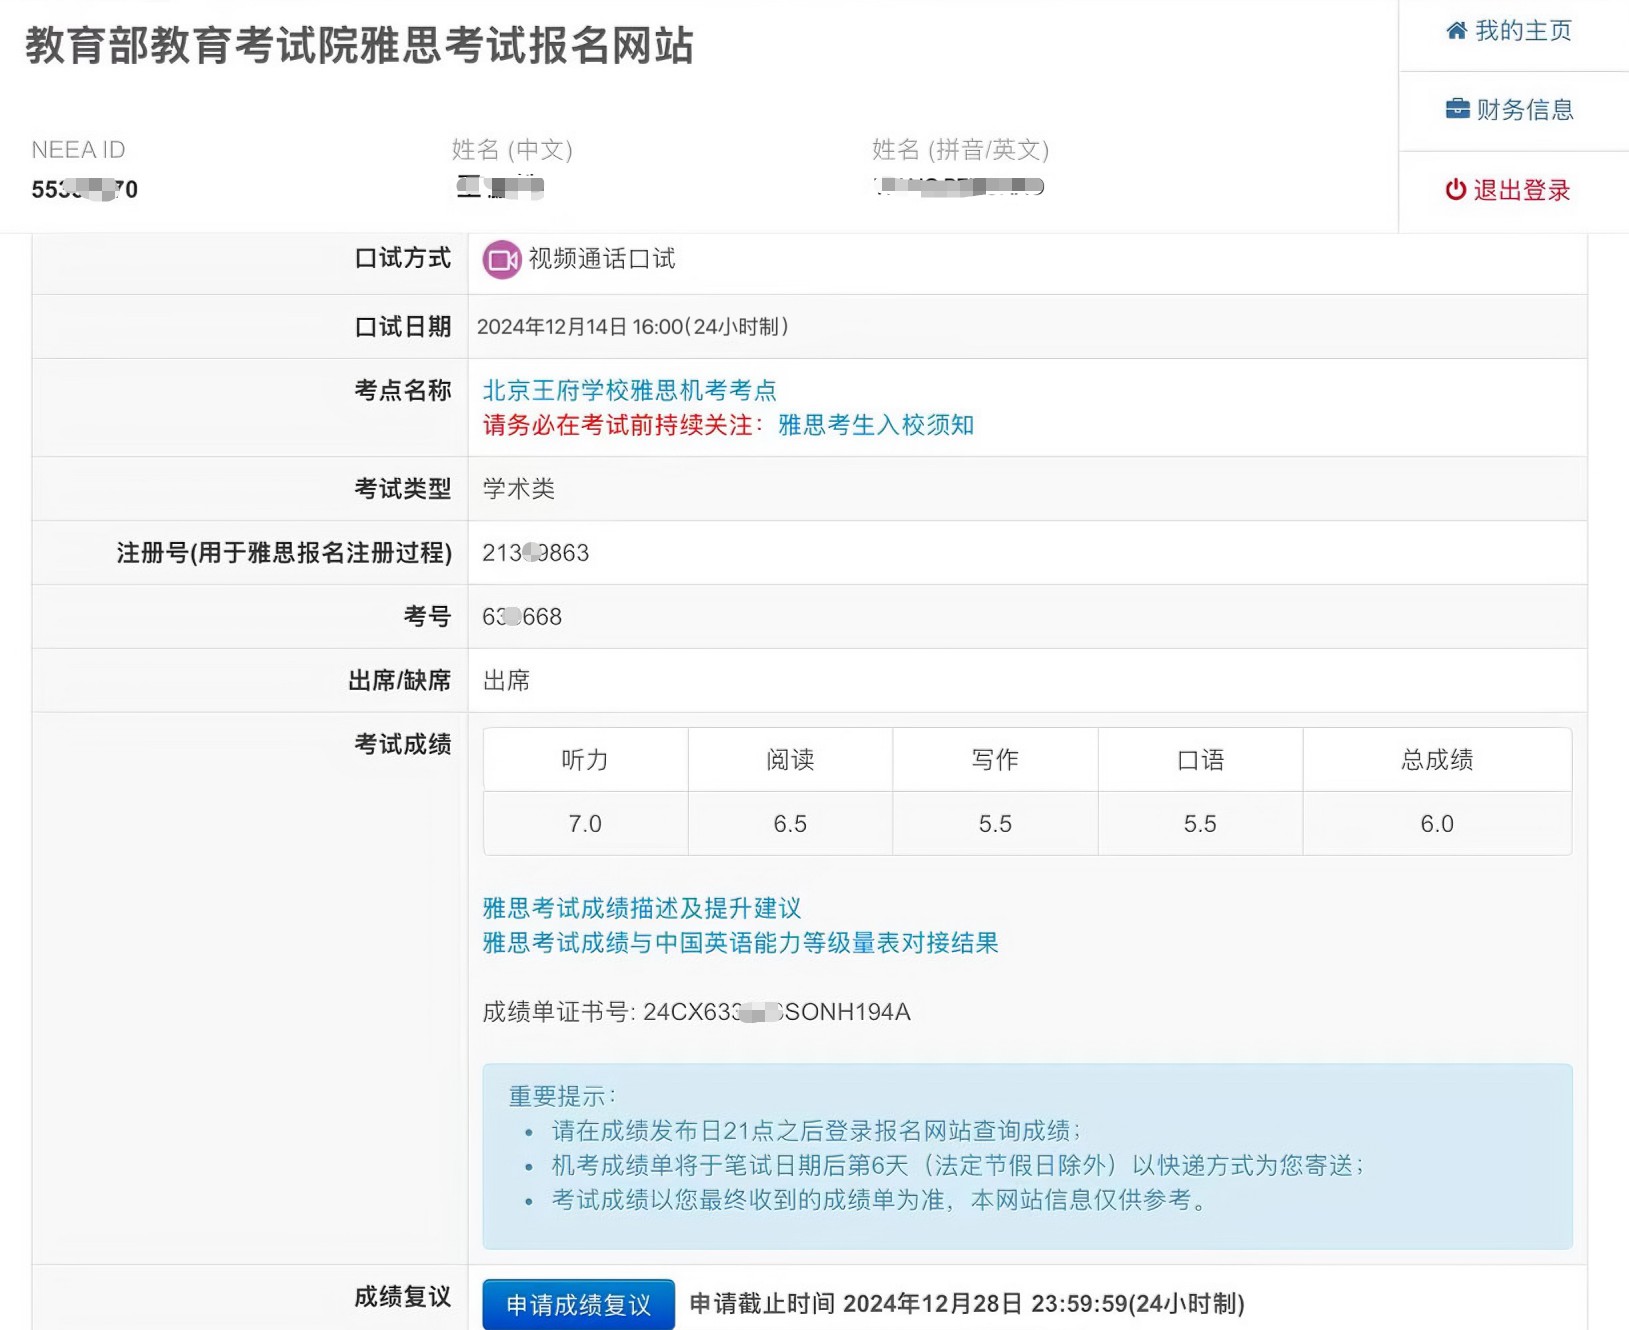This screenshot has height=1330, width=1629.
Task: Click the 成绩复议 row label
Action: (403, 1297)
